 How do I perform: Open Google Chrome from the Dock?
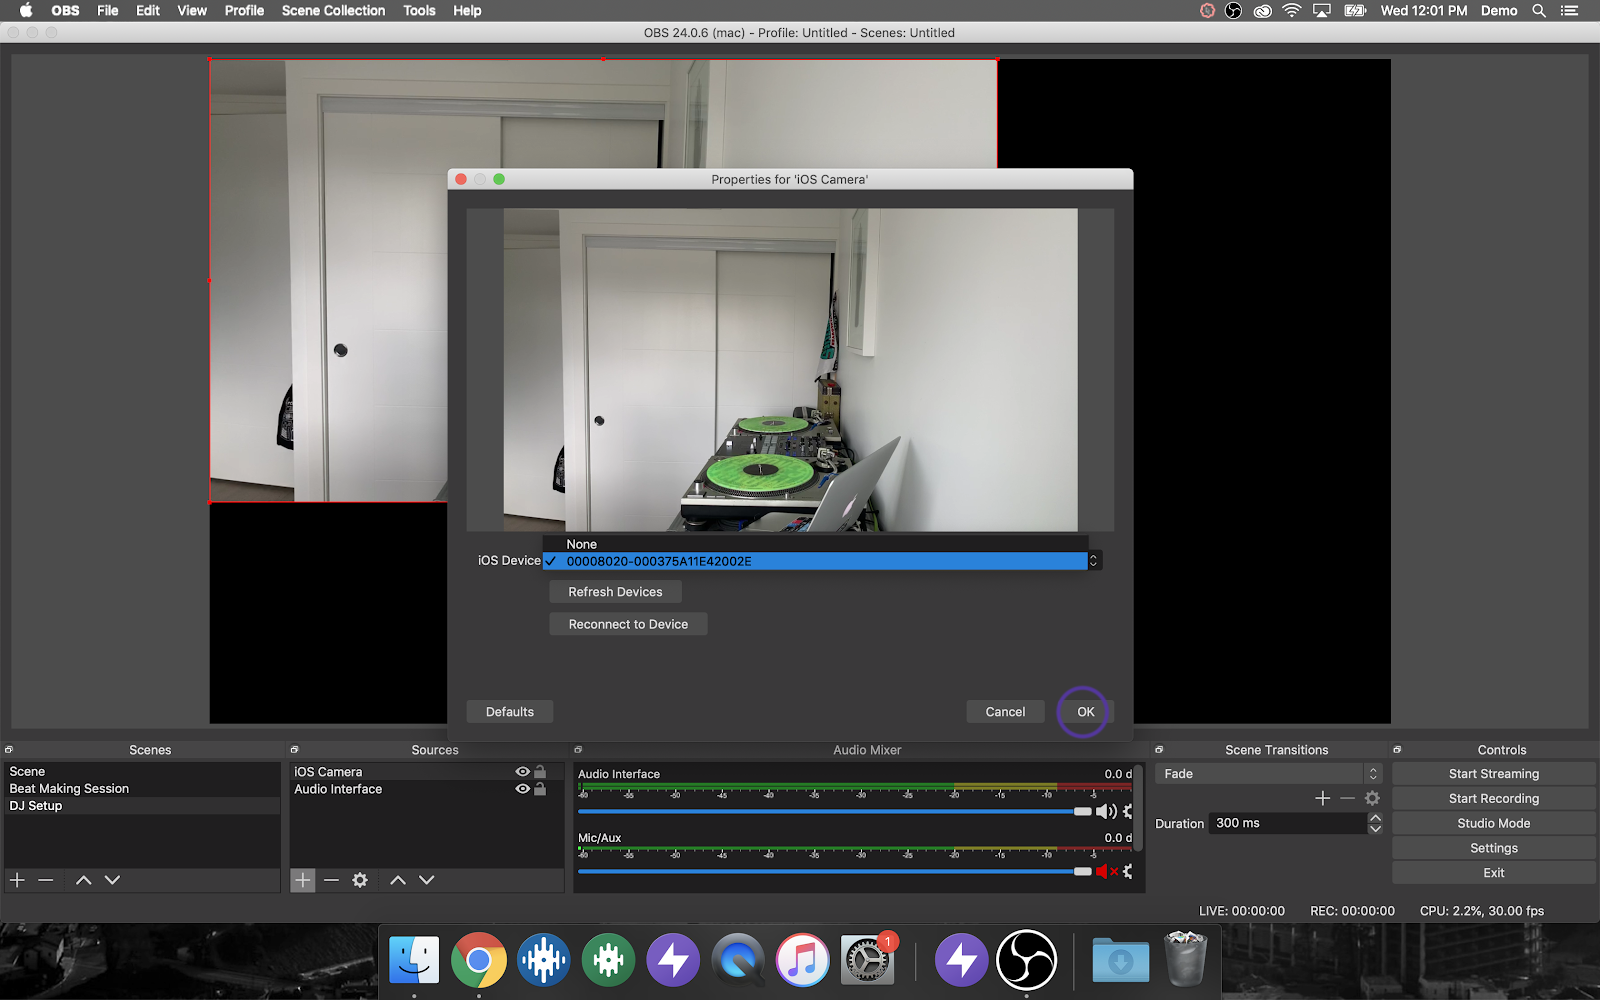(479, 960)
